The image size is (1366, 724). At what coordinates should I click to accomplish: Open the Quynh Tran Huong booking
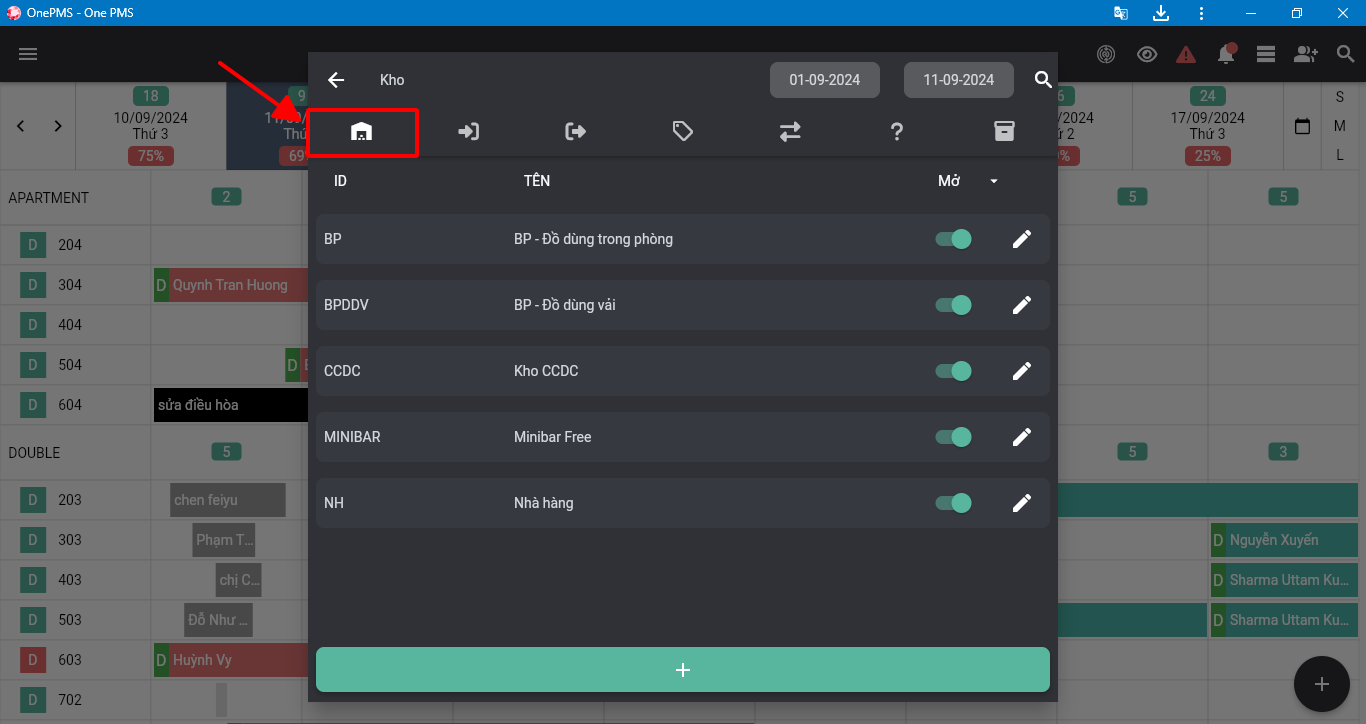click(x=231, y=285)
